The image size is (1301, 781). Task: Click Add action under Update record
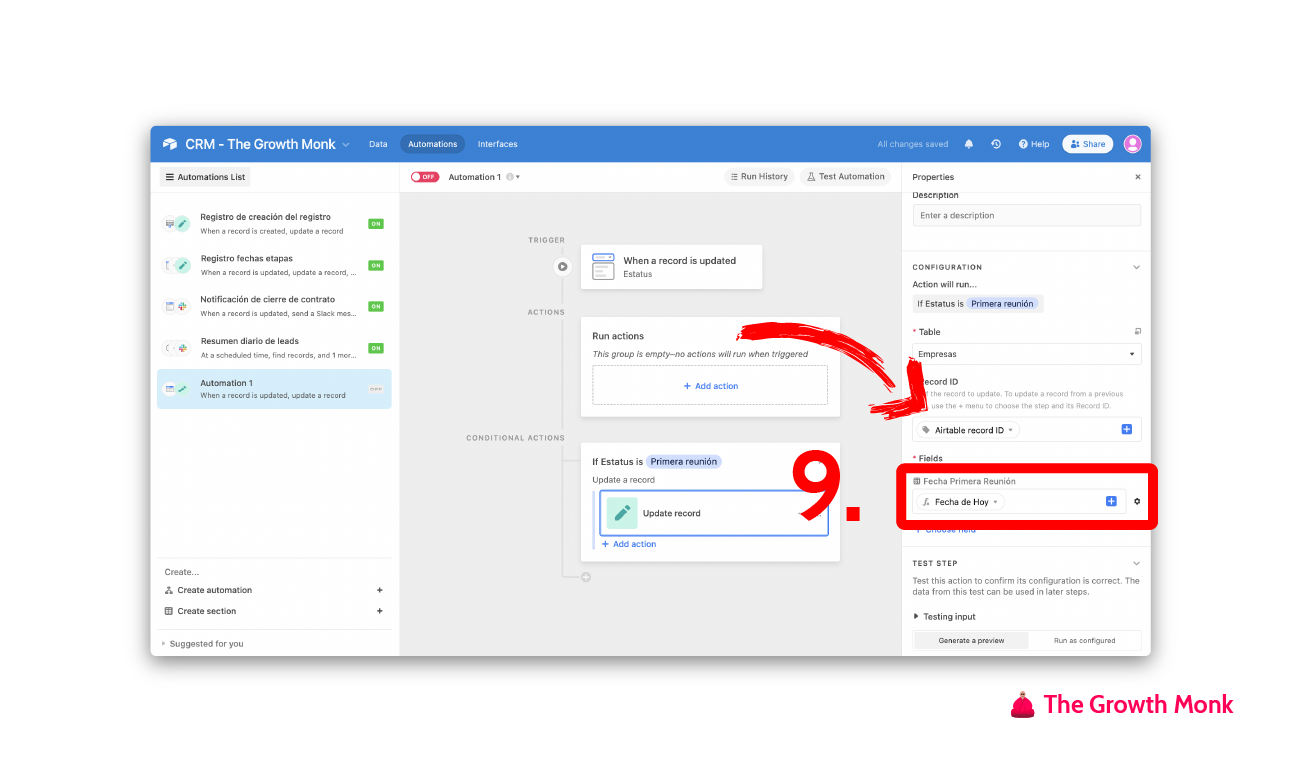(x=629, y=544)
